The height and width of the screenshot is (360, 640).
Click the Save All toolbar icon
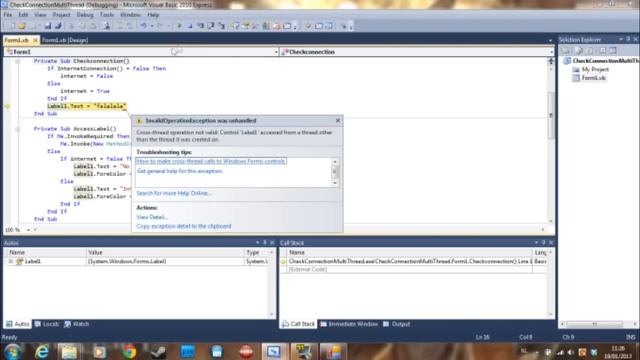point(58,26)
